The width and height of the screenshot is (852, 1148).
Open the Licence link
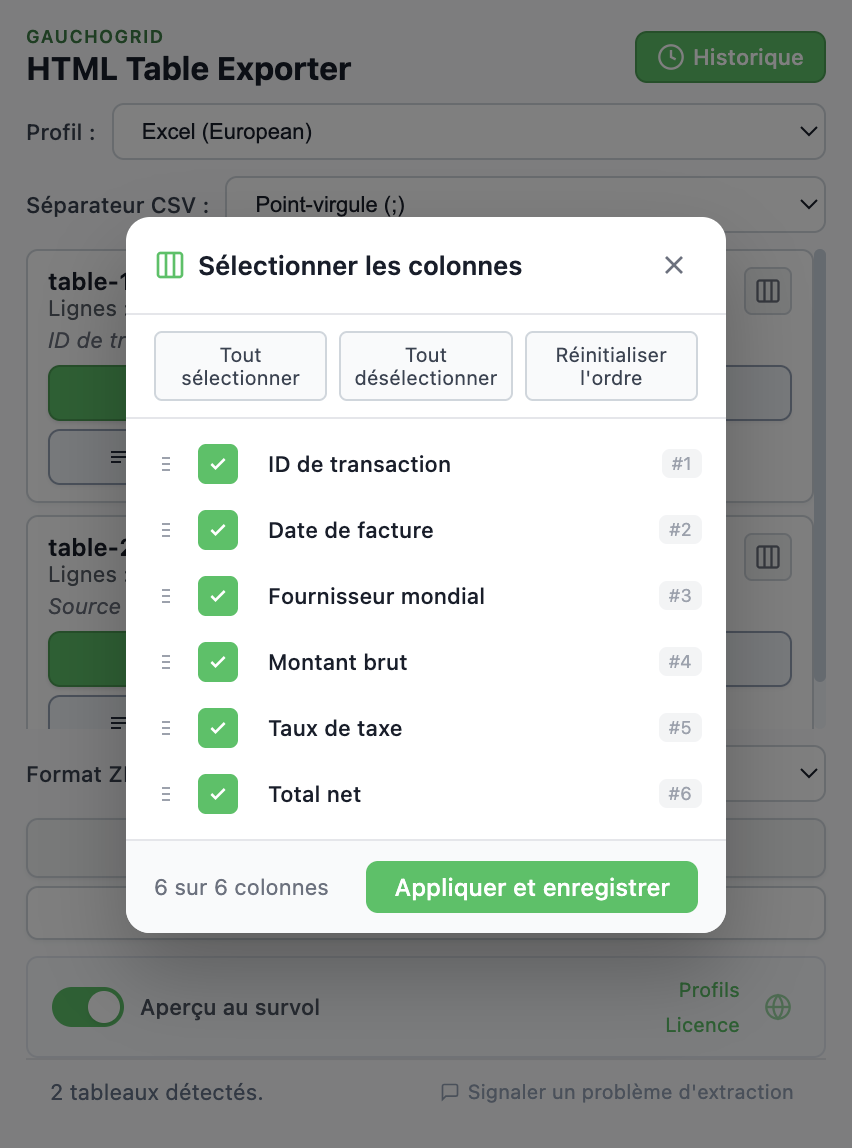coord(702,1024)
